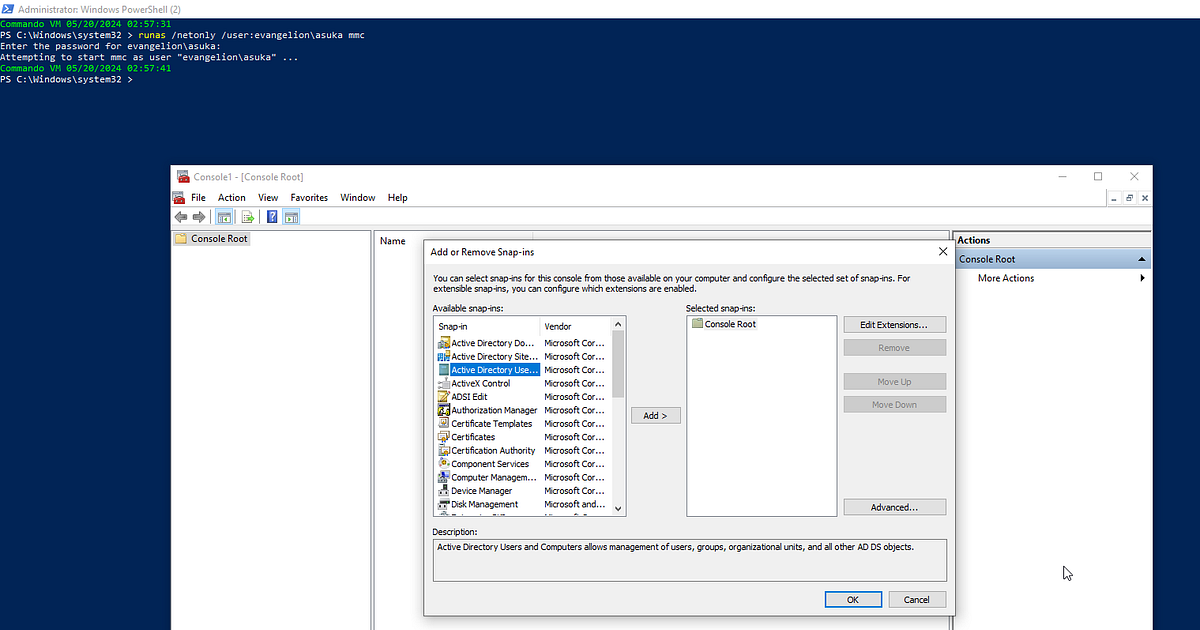
Task: Click the Help question-mark toolbar icon
Action: [271, 216]
